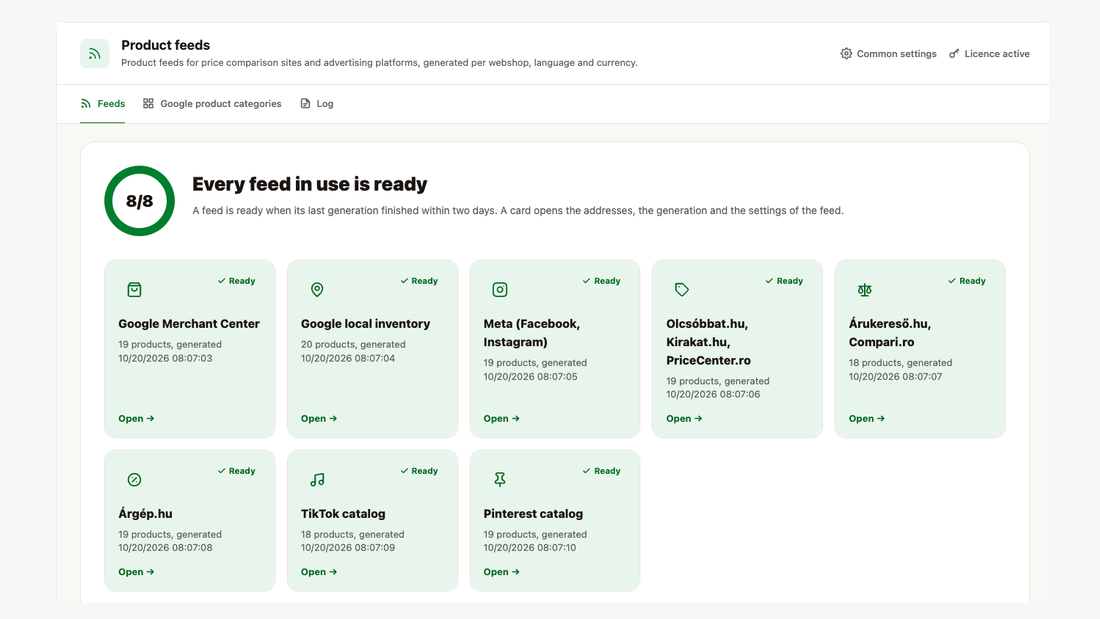This screenshot has width=1100, height=619.
Task: Click the Pinterest catalog card title
Action: [533, 514]
